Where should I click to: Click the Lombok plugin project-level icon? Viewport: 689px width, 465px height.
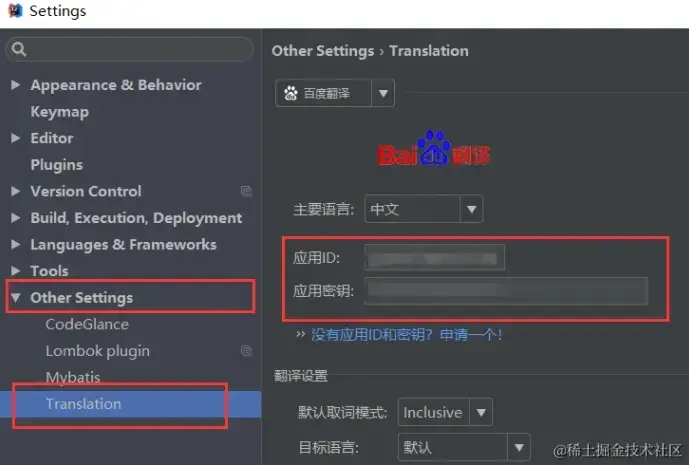pyautogui.click(x=246, y=351)
